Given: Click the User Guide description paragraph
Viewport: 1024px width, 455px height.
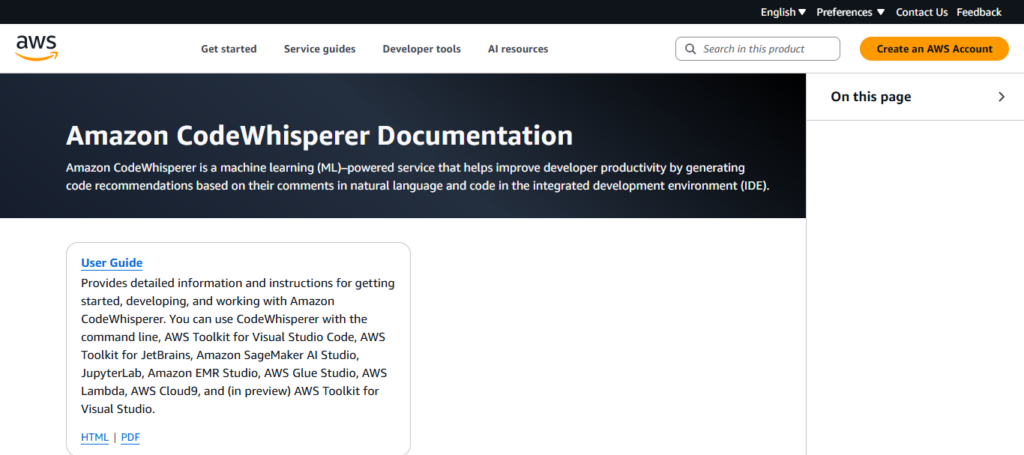Looking at the screenshot, I should pos(238,347).
